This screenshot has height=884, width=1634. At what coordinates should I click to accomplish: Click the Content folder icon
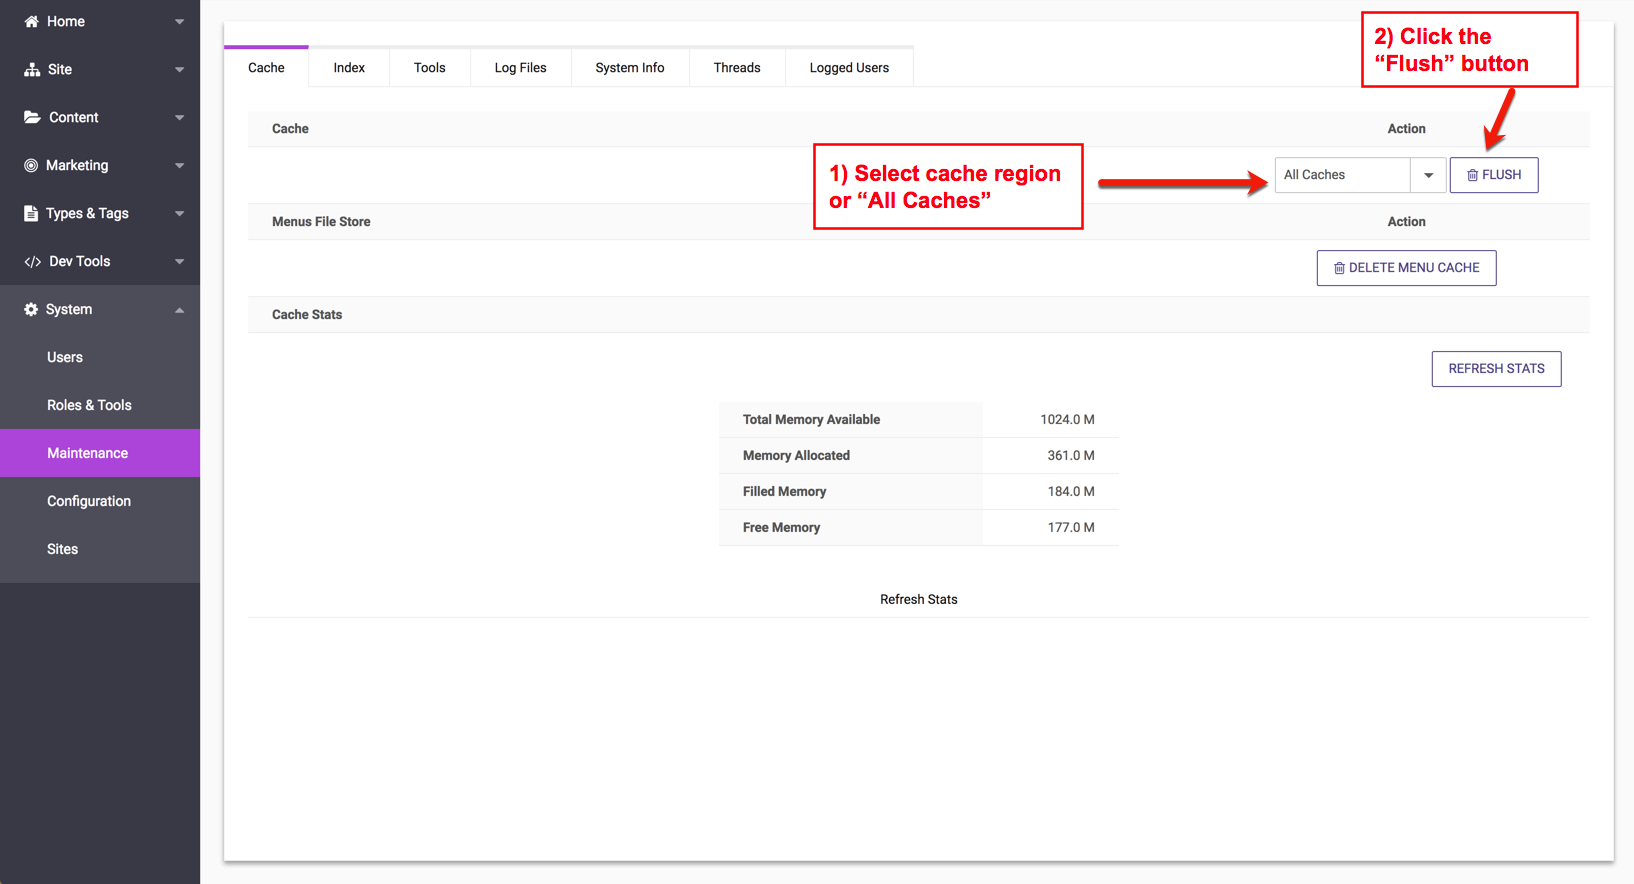[32, 117]
